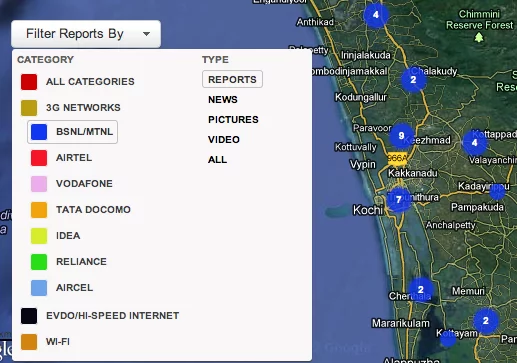
Task: Expand the cluster marker labeled 9
Action: click(x=401, y=136)
